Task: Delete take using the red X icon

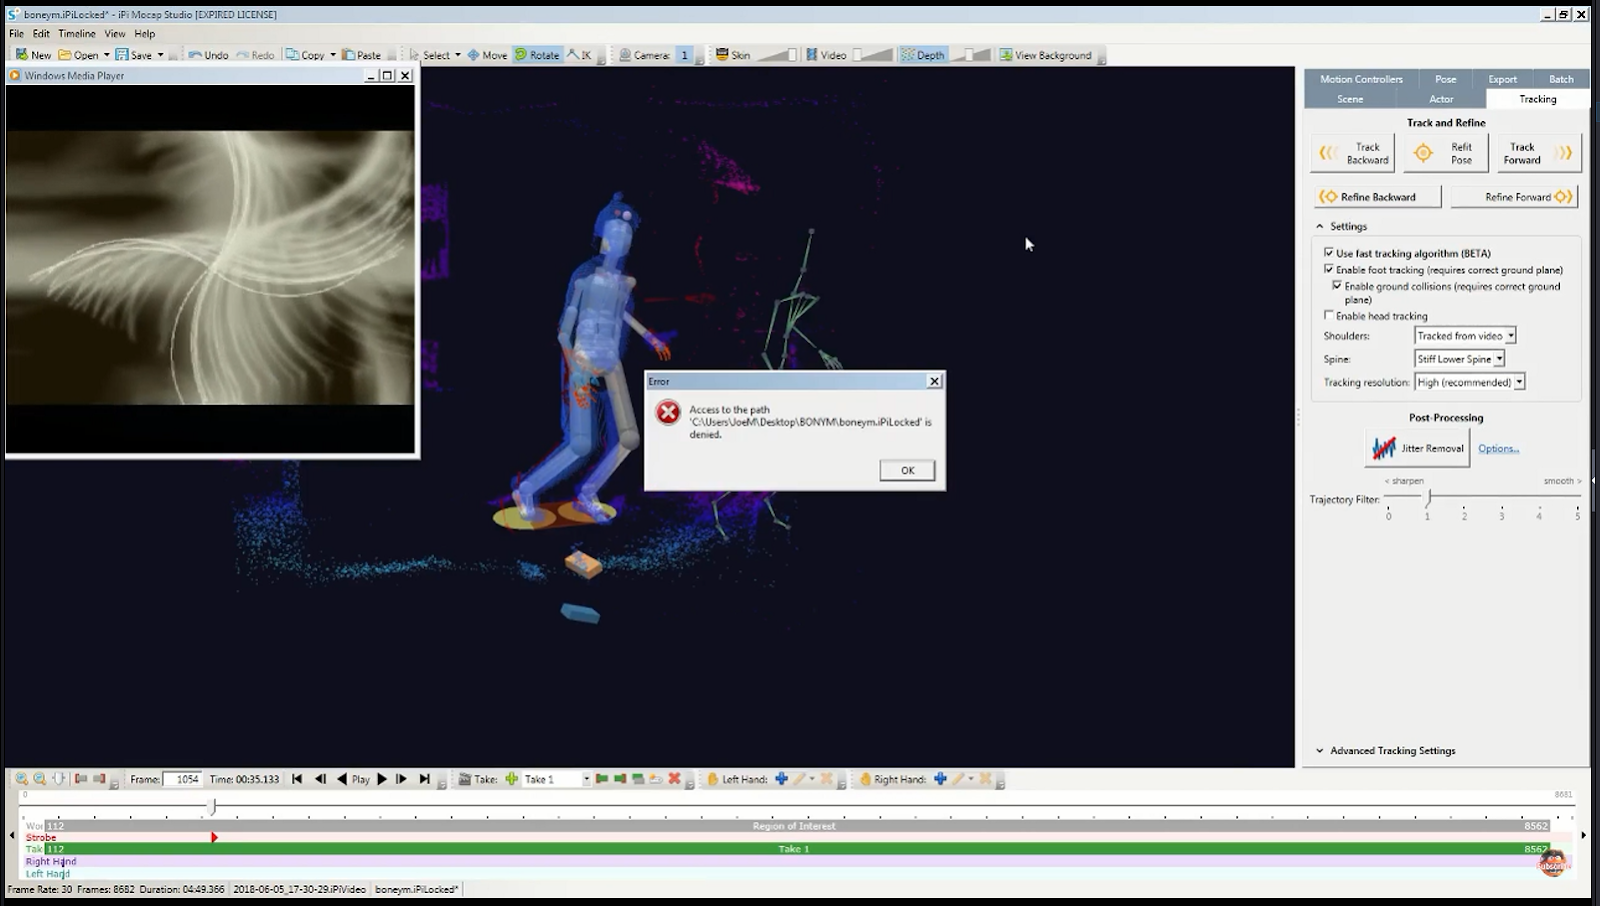Action: (x=674, y=779)
